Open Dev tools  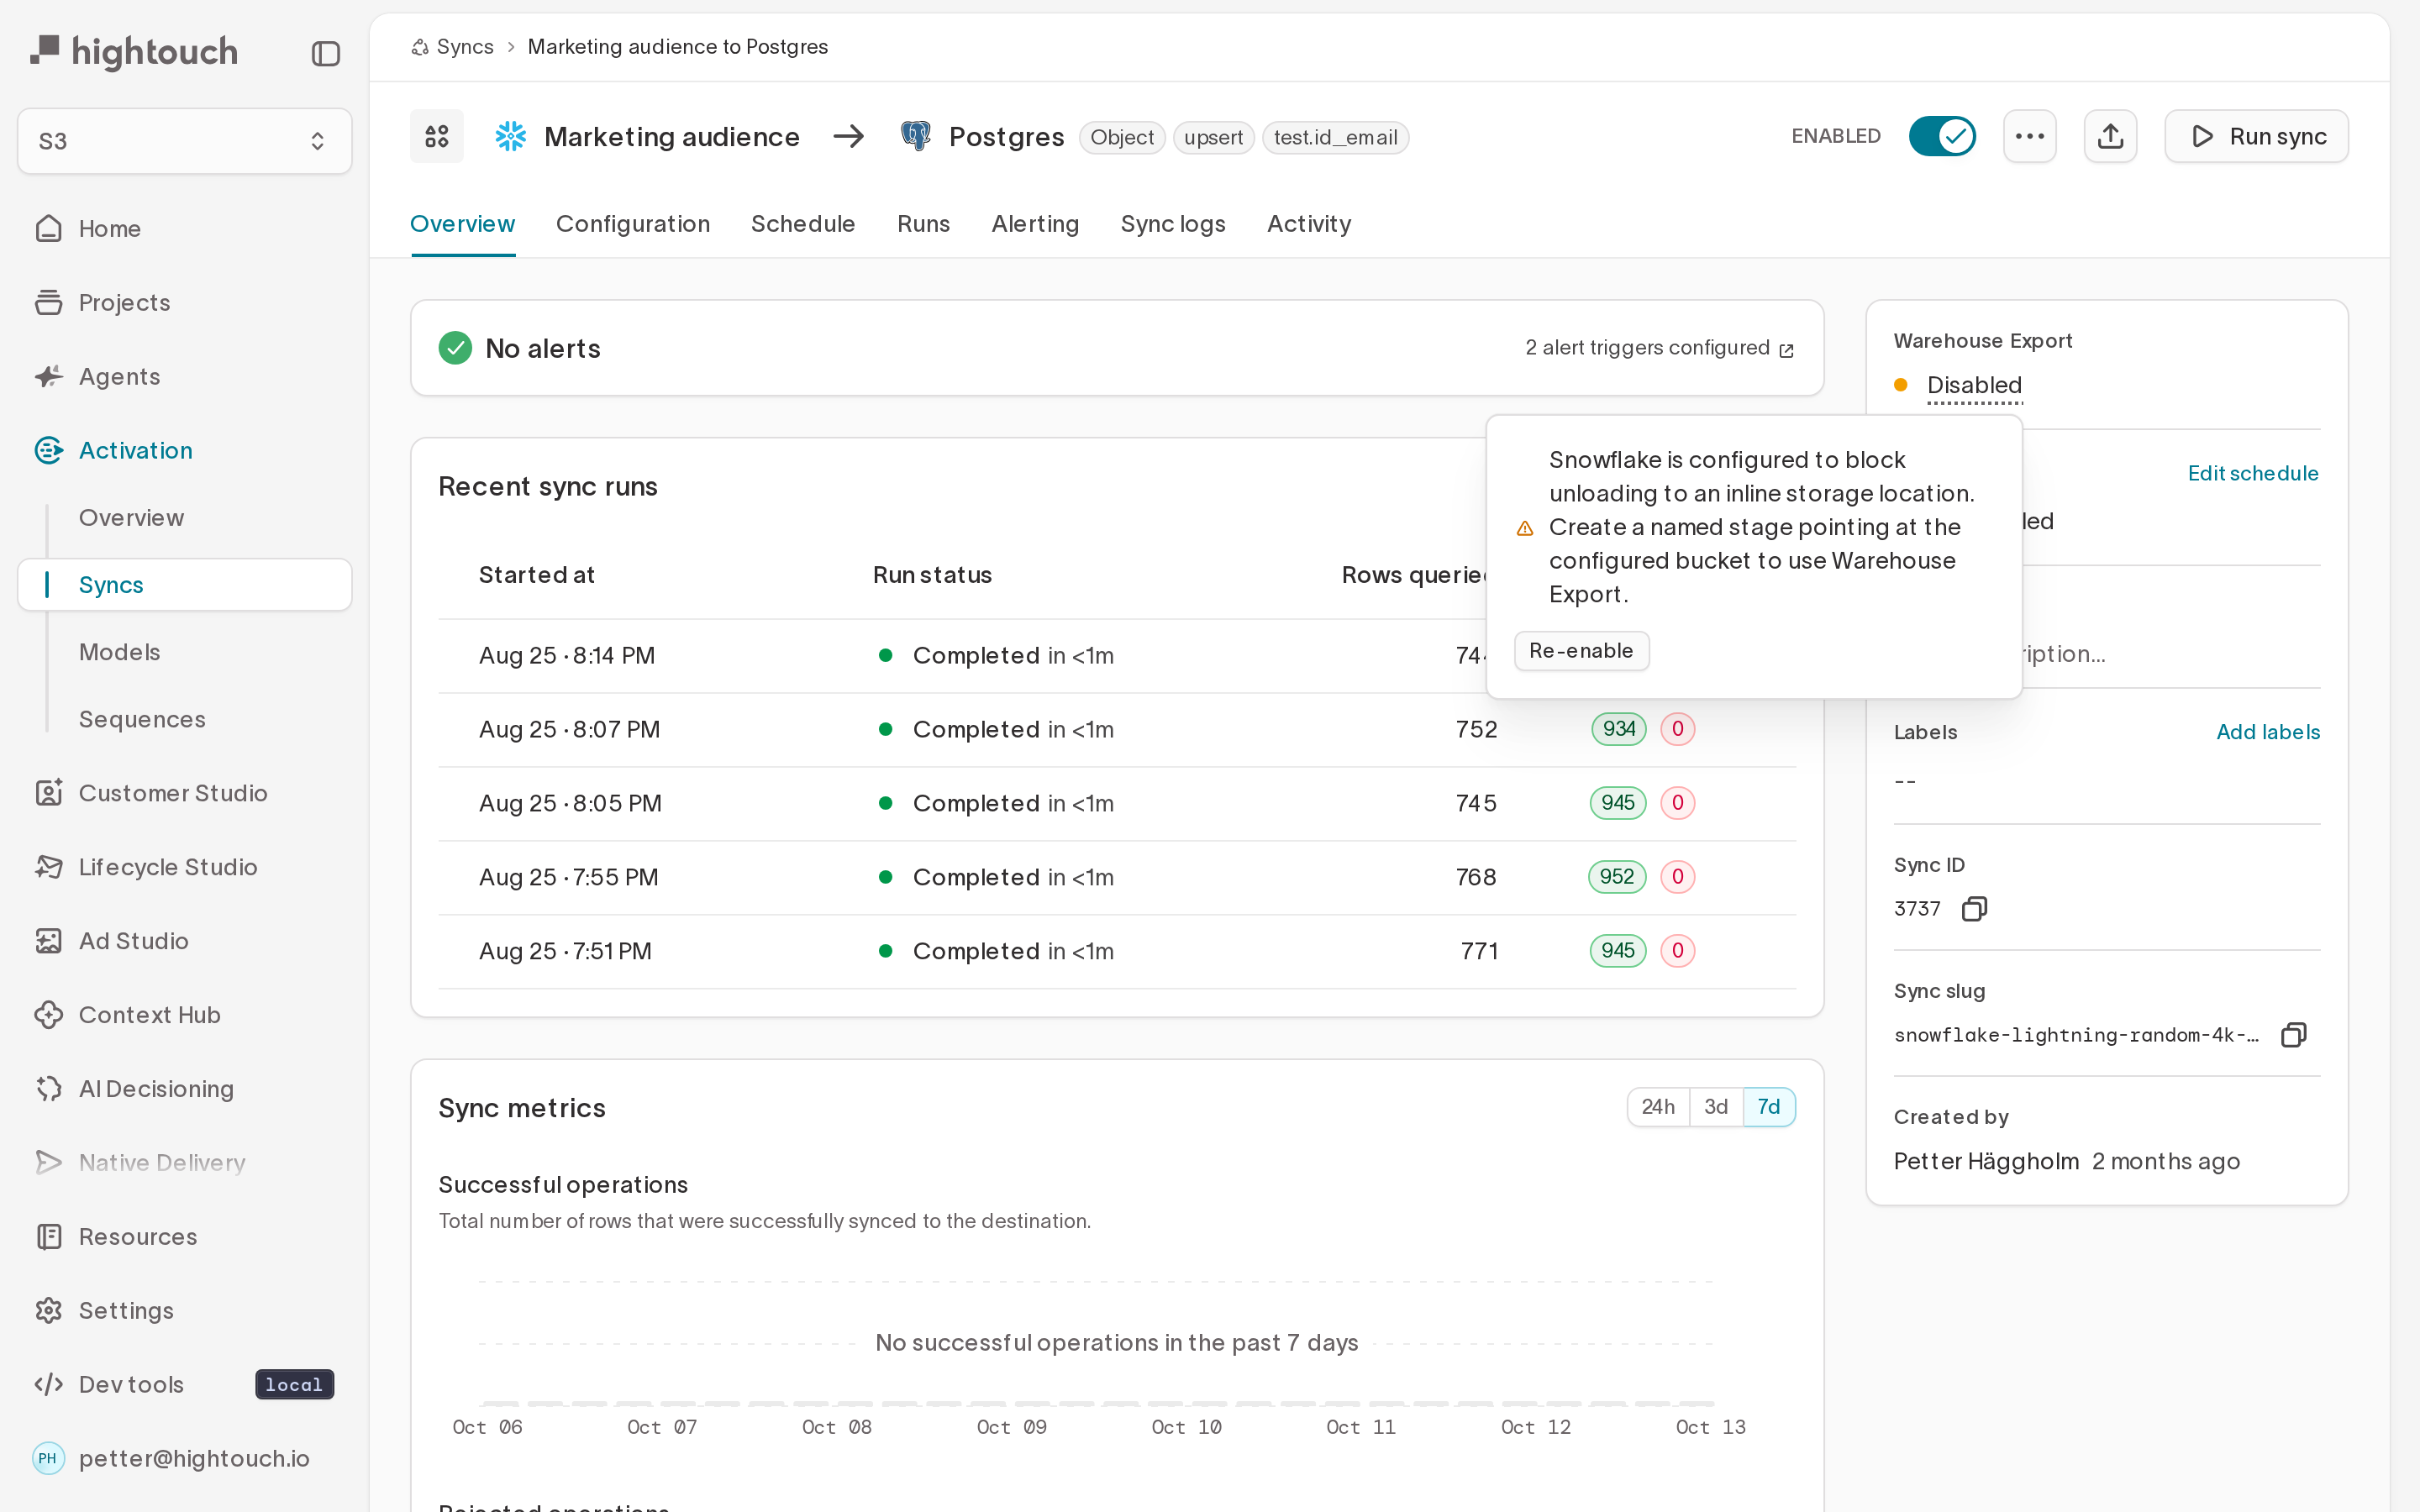pos(130,1385)
